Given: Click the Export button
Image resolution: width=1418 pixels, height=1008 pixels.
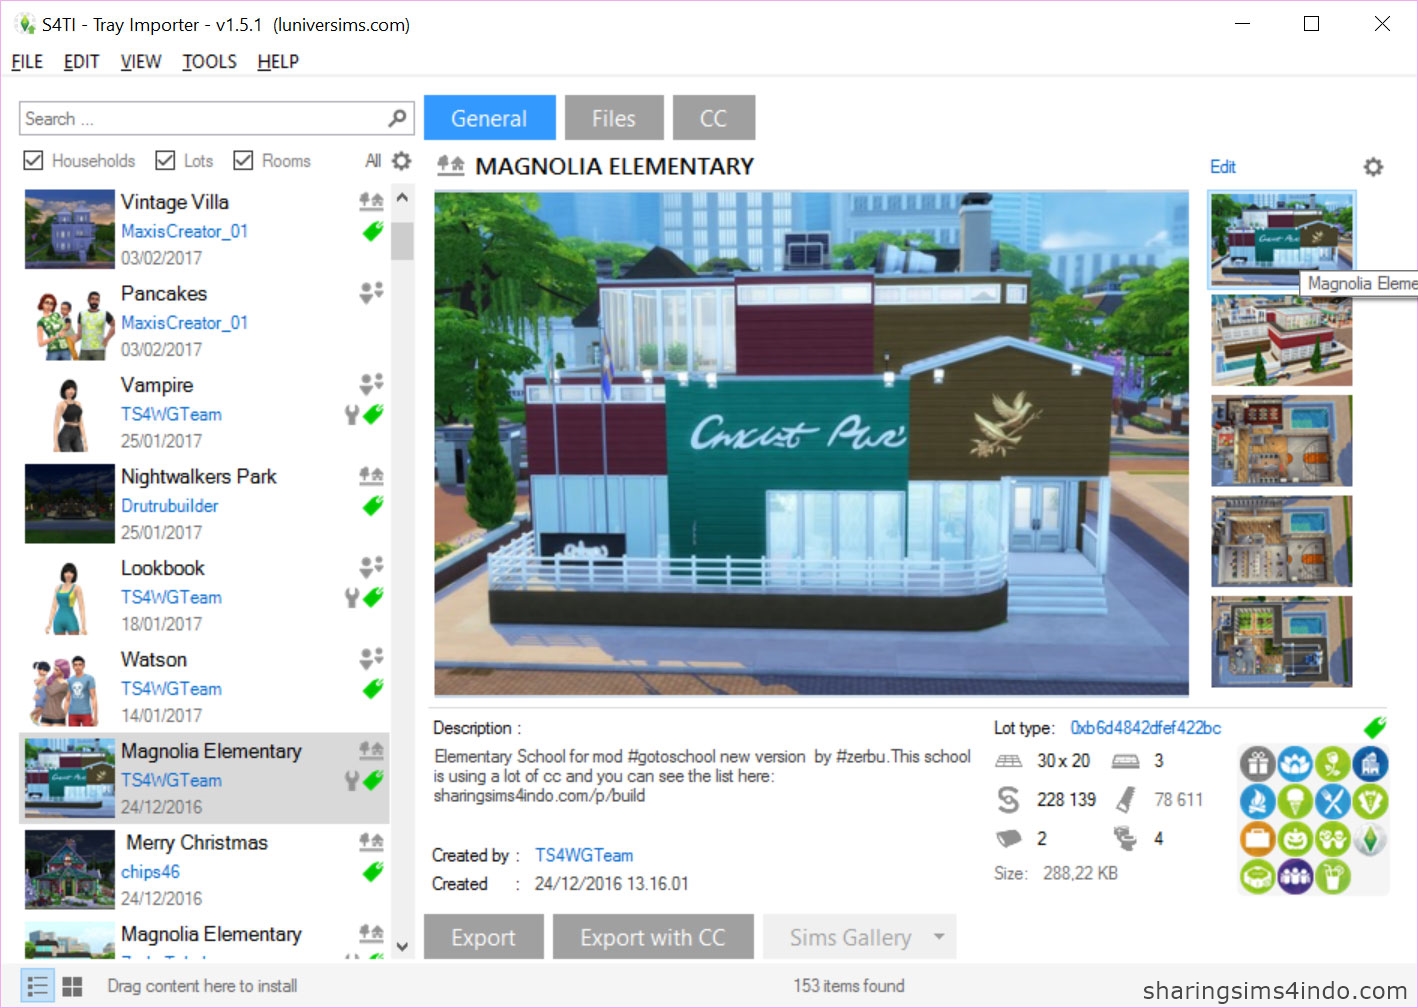Looking at the screenshot, I should (x=484, y=937).
